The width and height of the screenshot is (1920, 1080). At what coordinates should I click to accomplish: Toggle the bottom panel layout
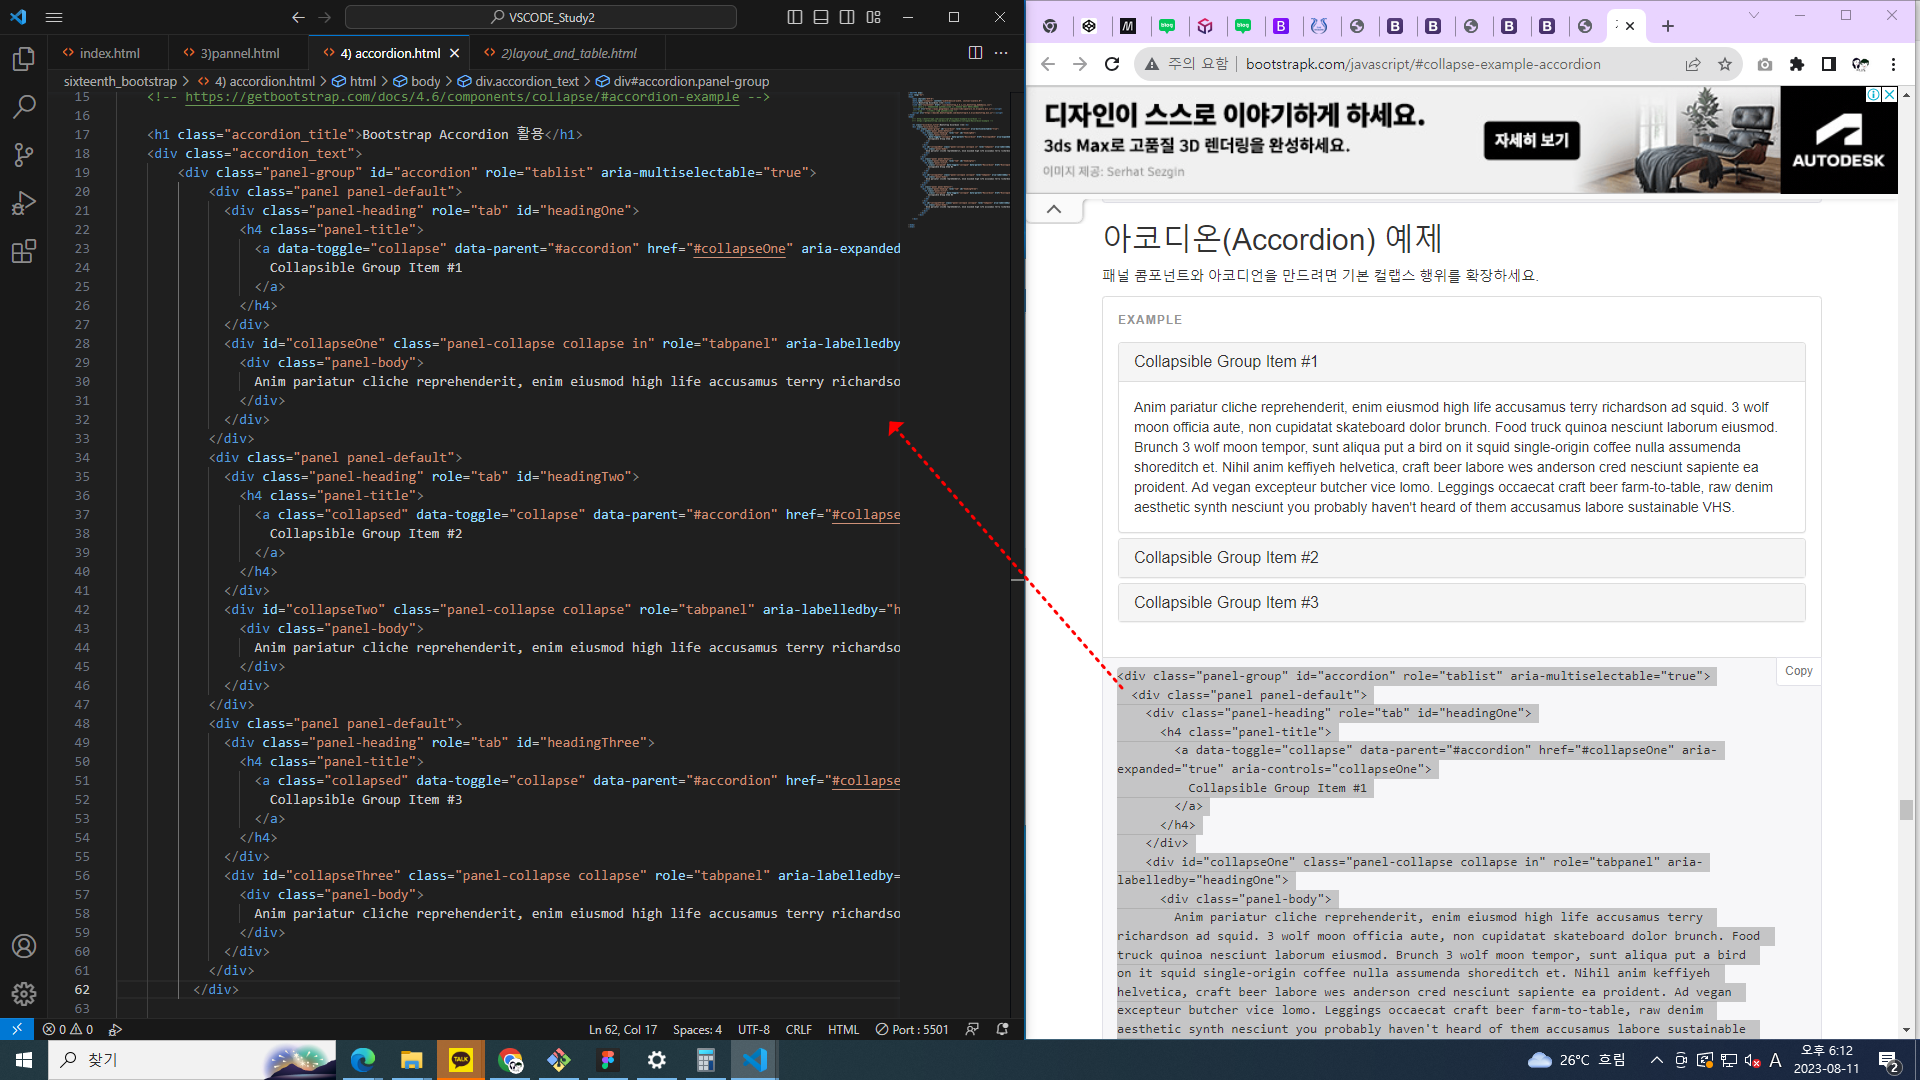821,17
